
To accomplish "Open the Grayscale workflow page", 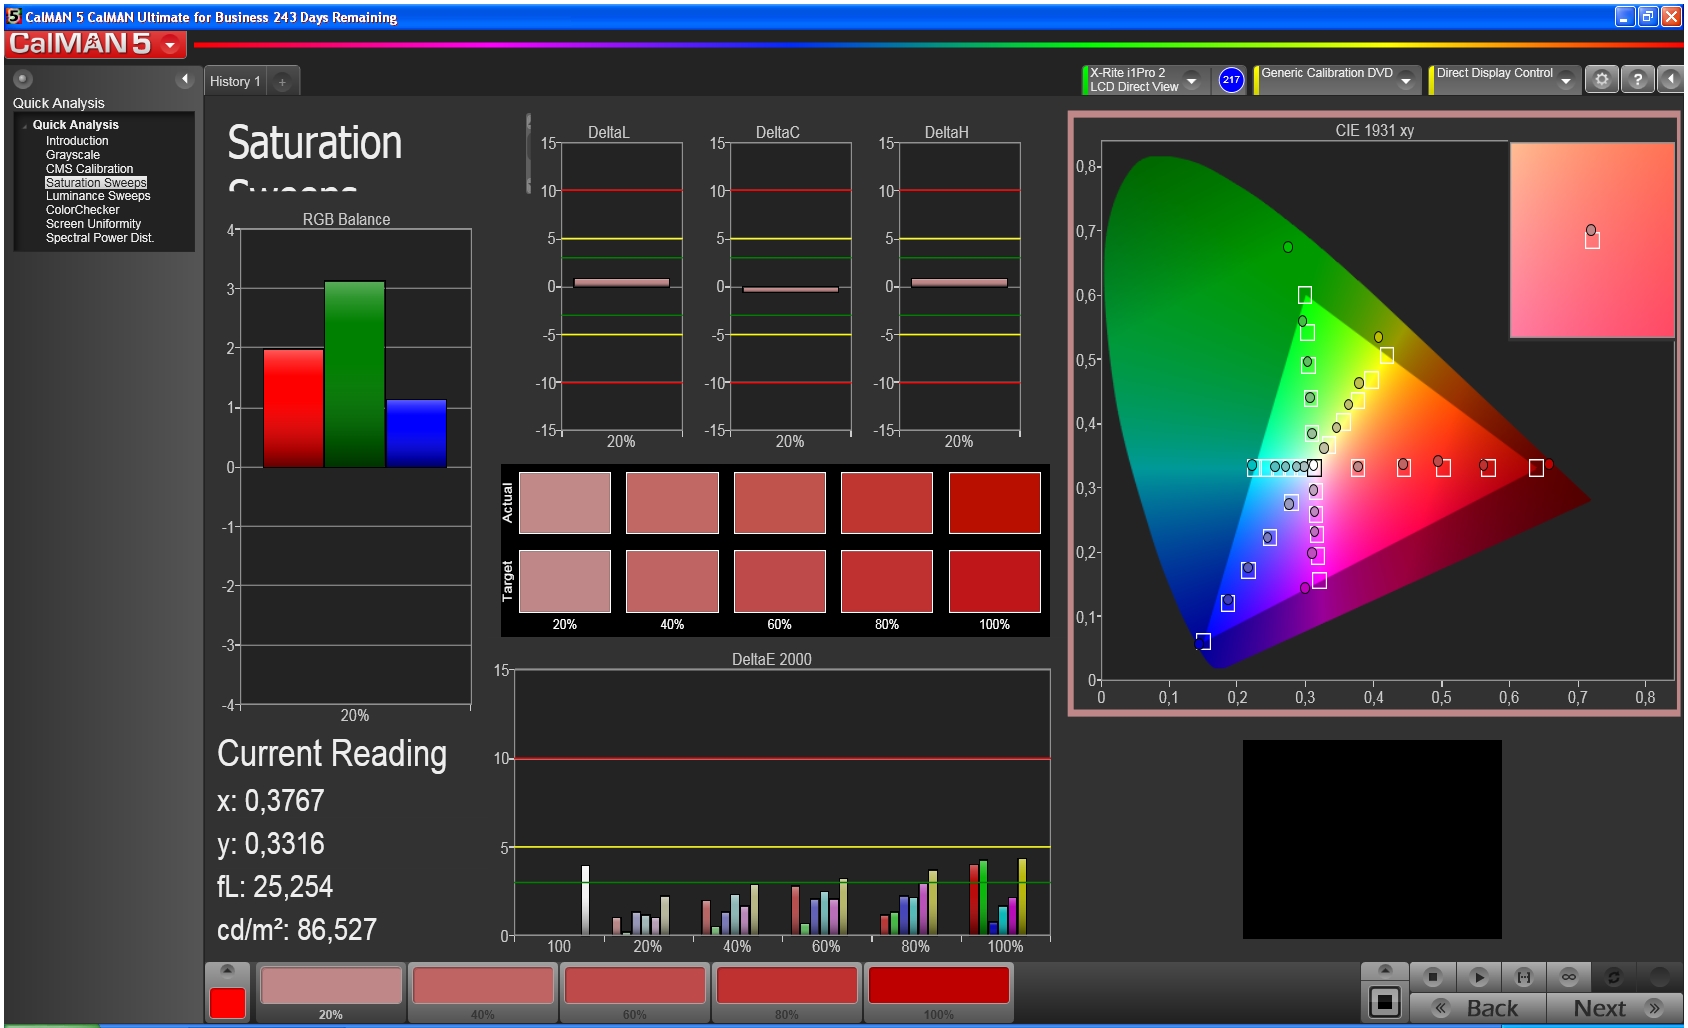I will (73, 155).
